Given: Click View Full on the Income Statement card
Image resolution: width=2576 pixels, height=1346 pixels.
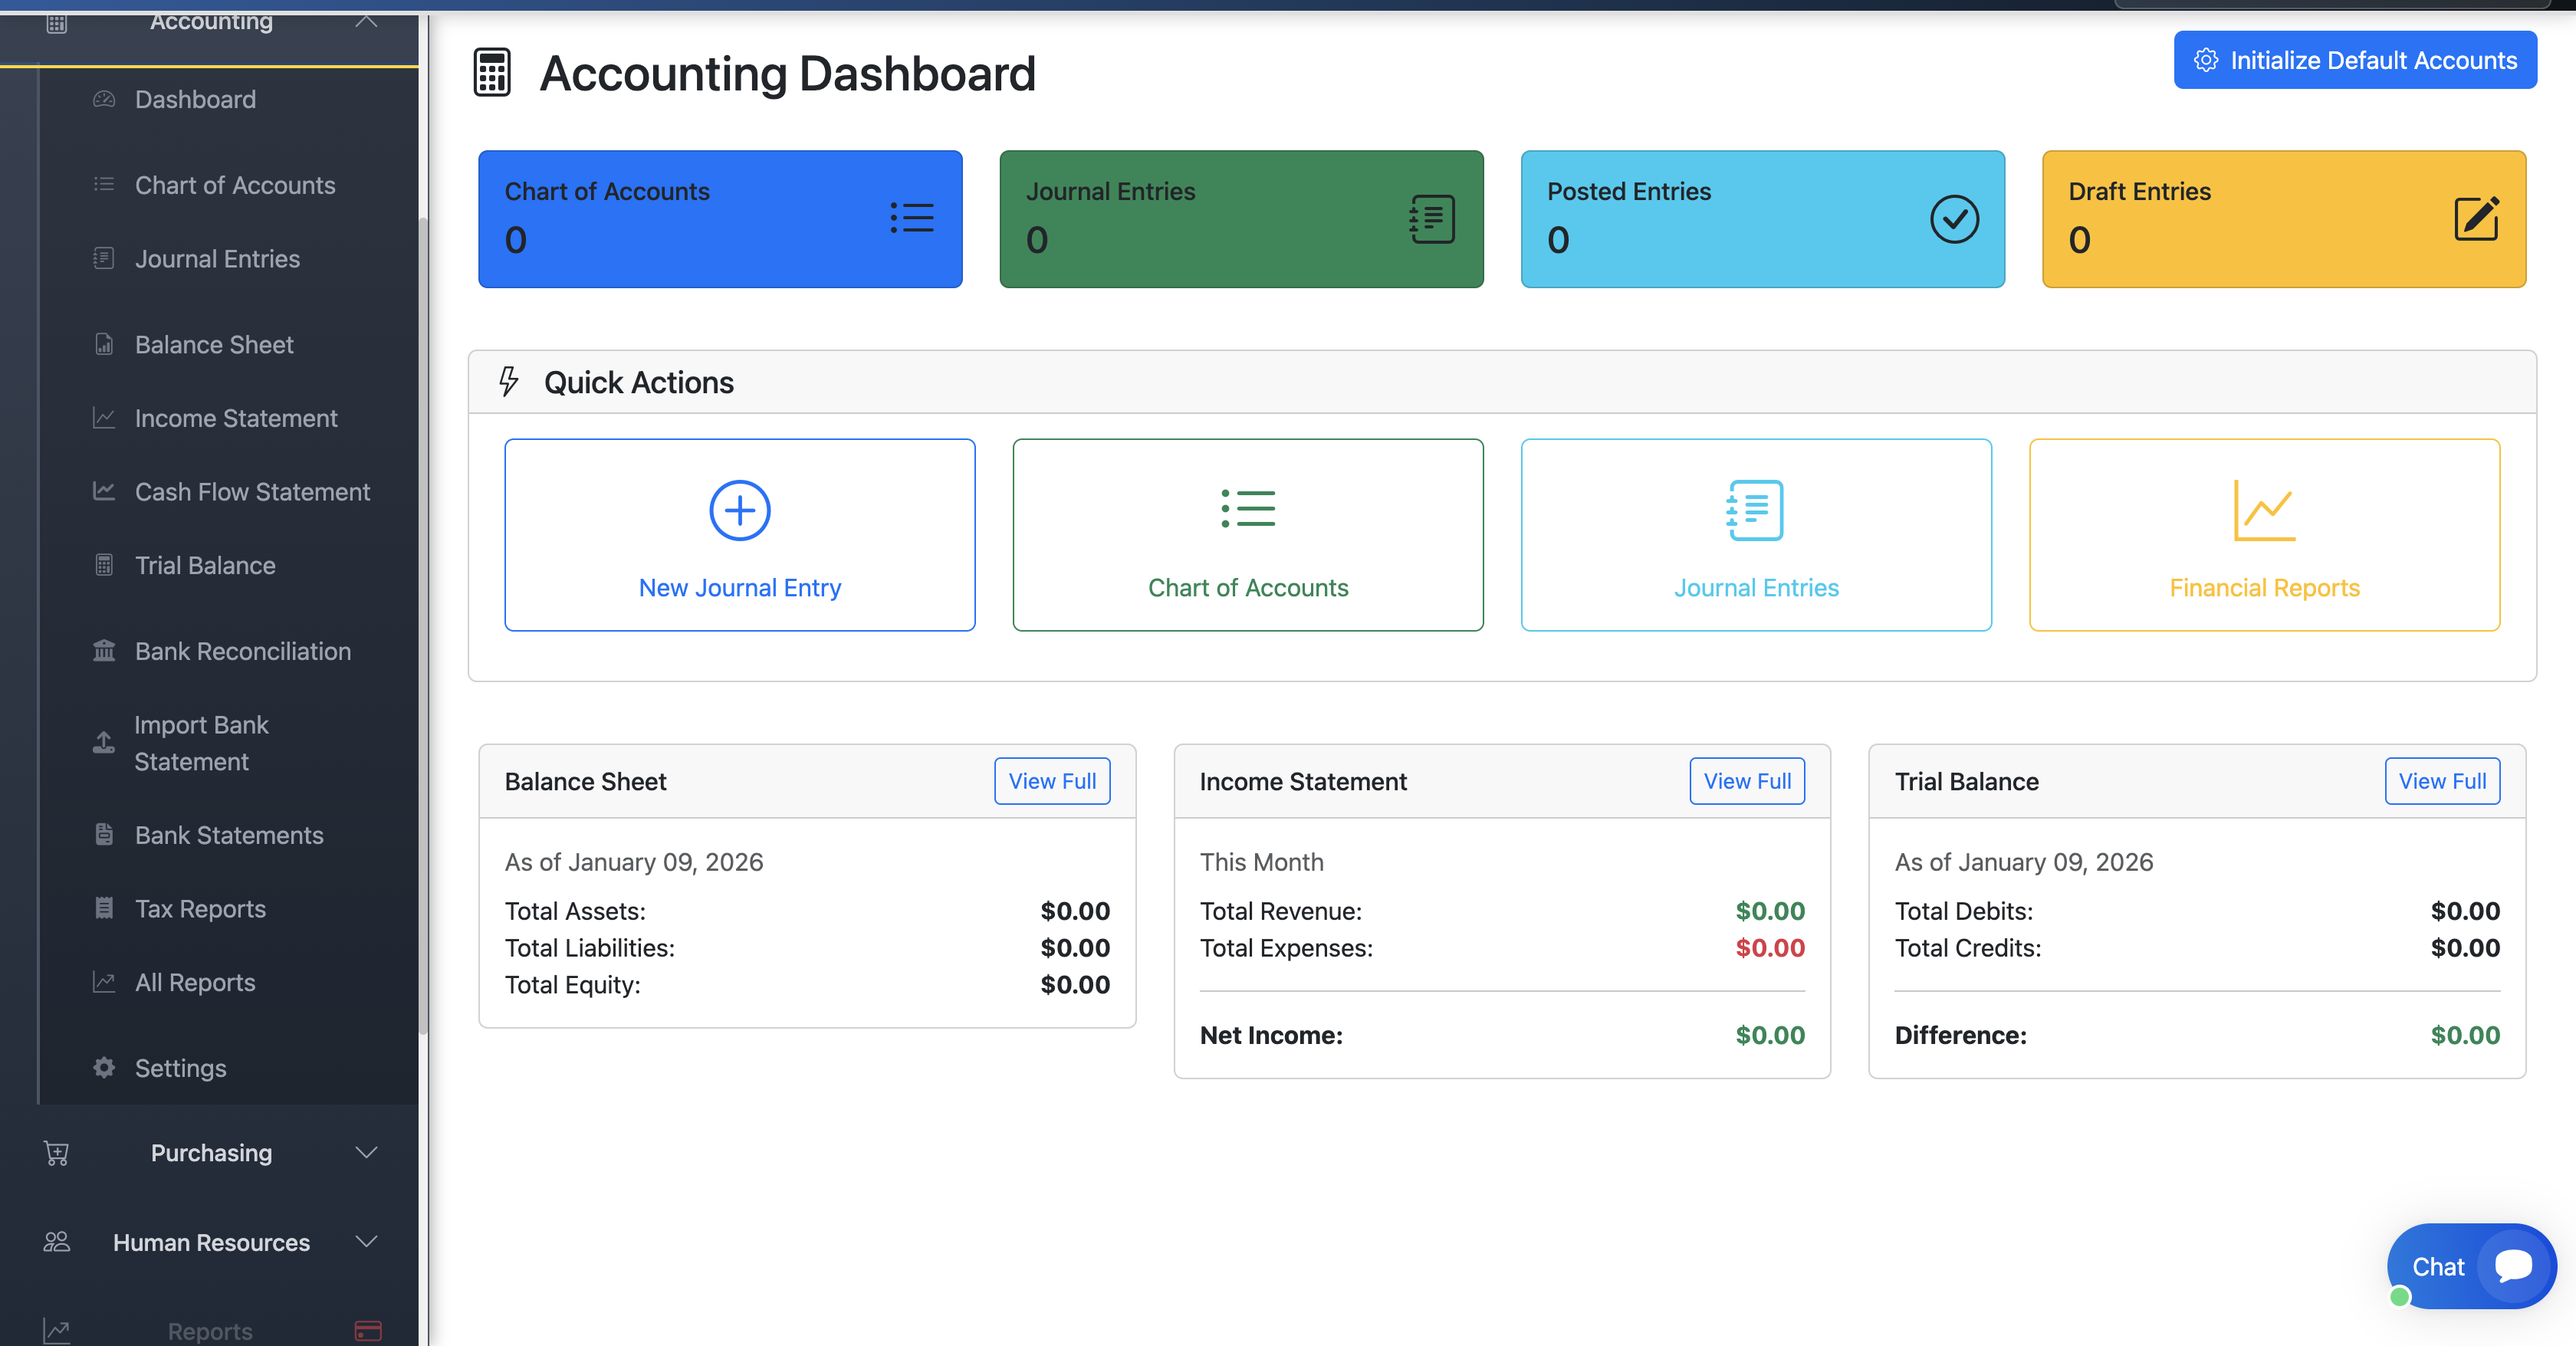Looking at the screenshot, I should pos(1746,781).
